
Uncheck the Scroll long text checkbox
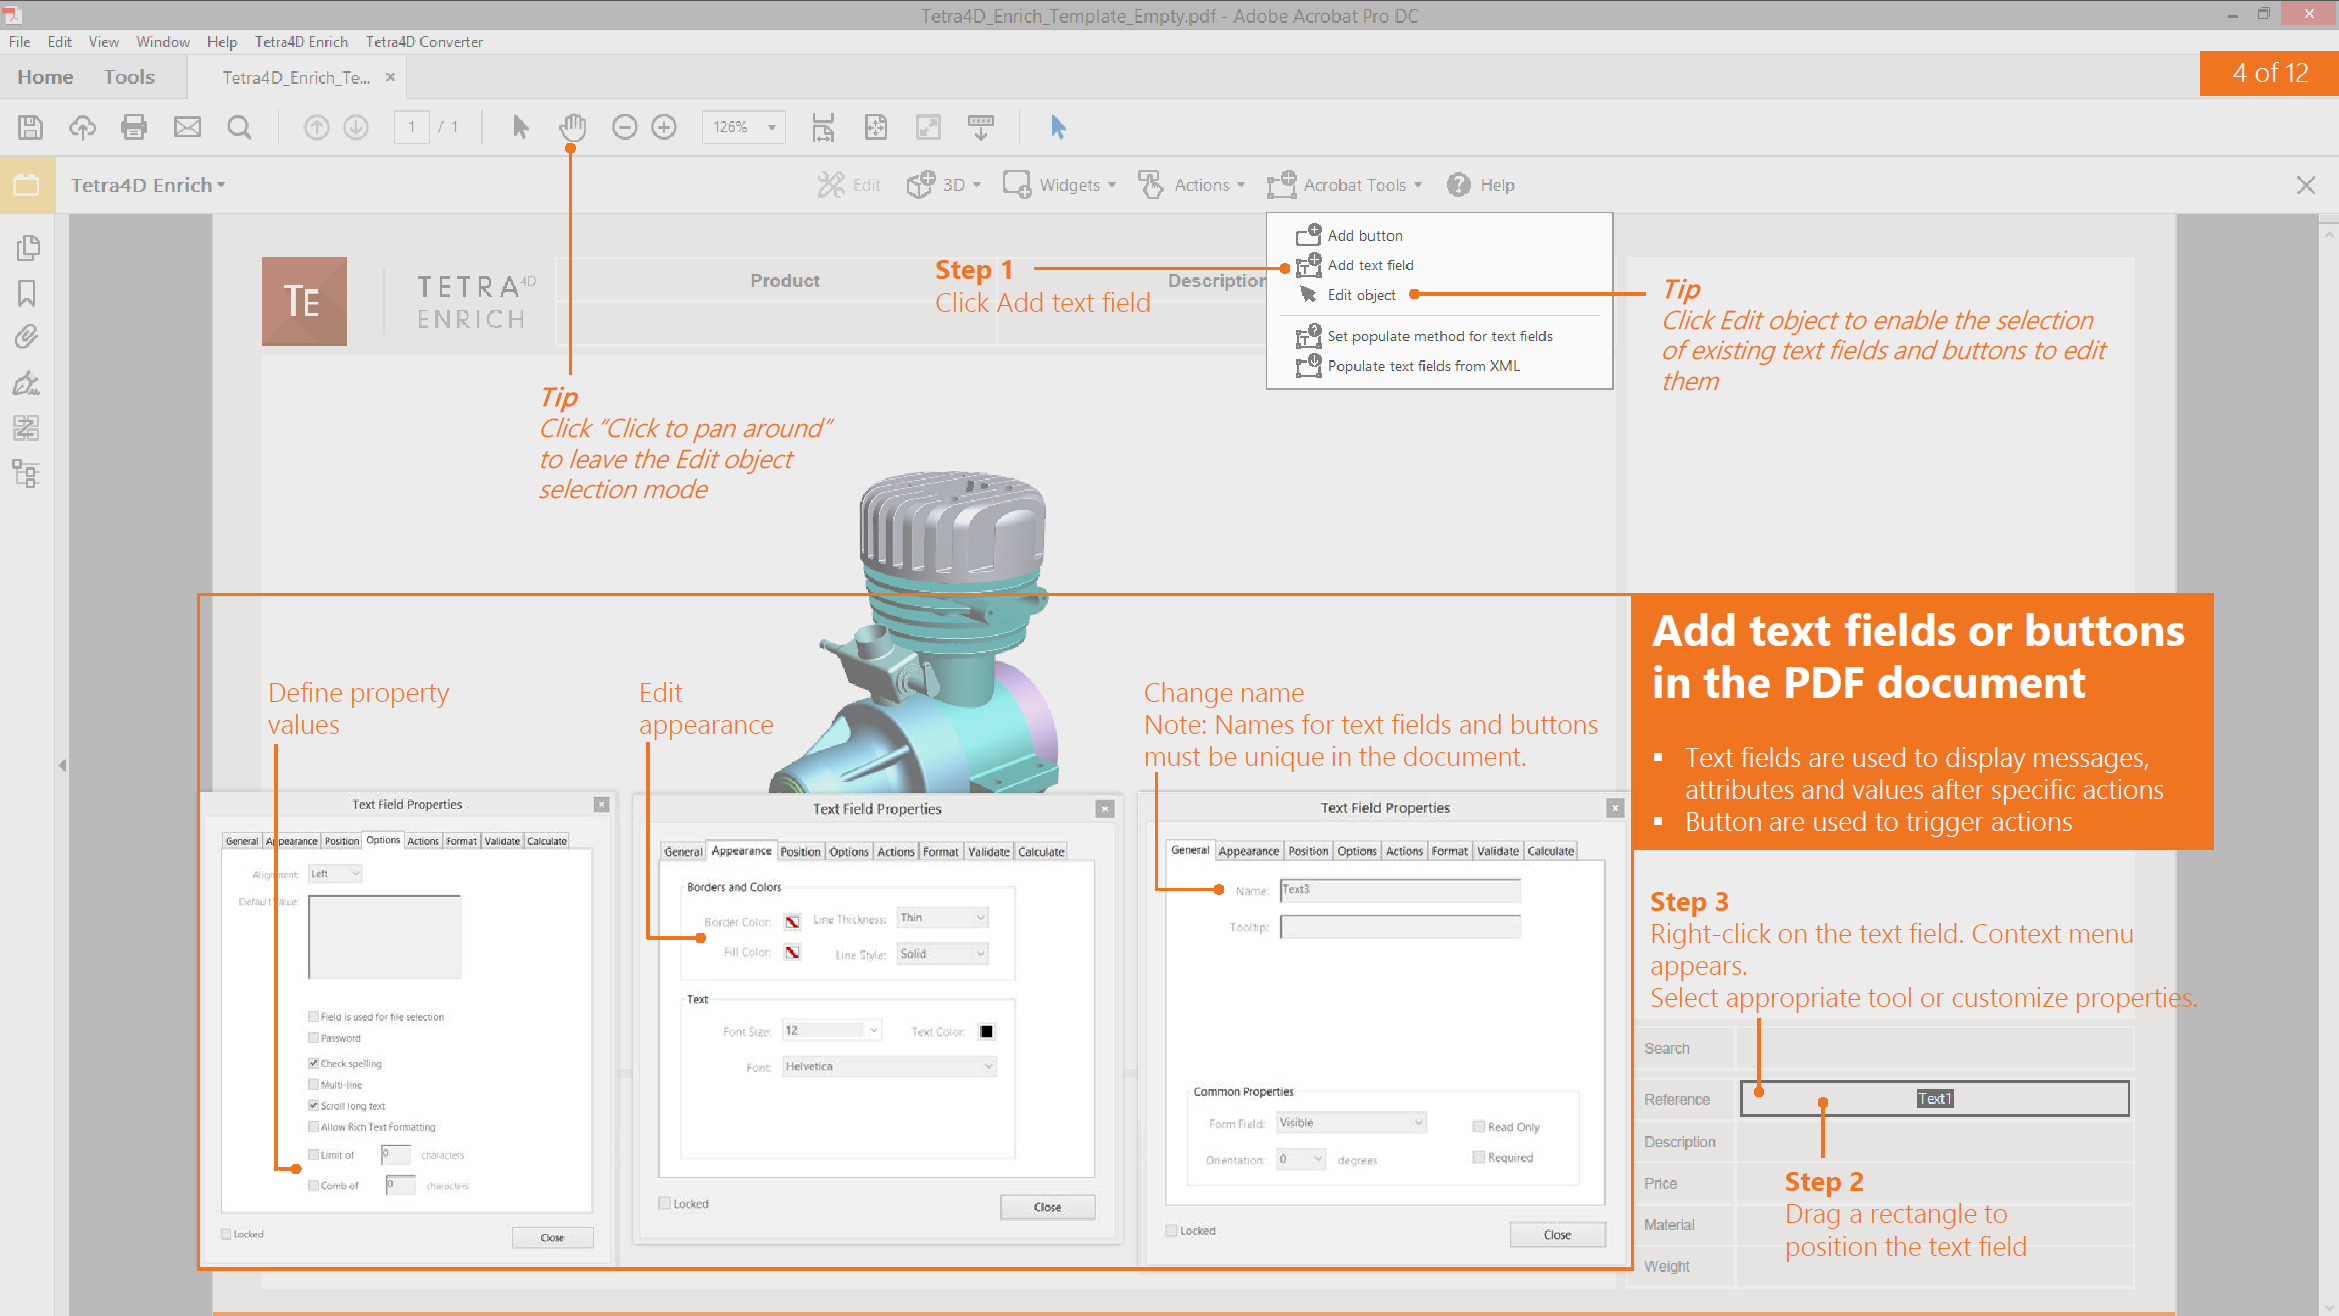click(313, 1105)
